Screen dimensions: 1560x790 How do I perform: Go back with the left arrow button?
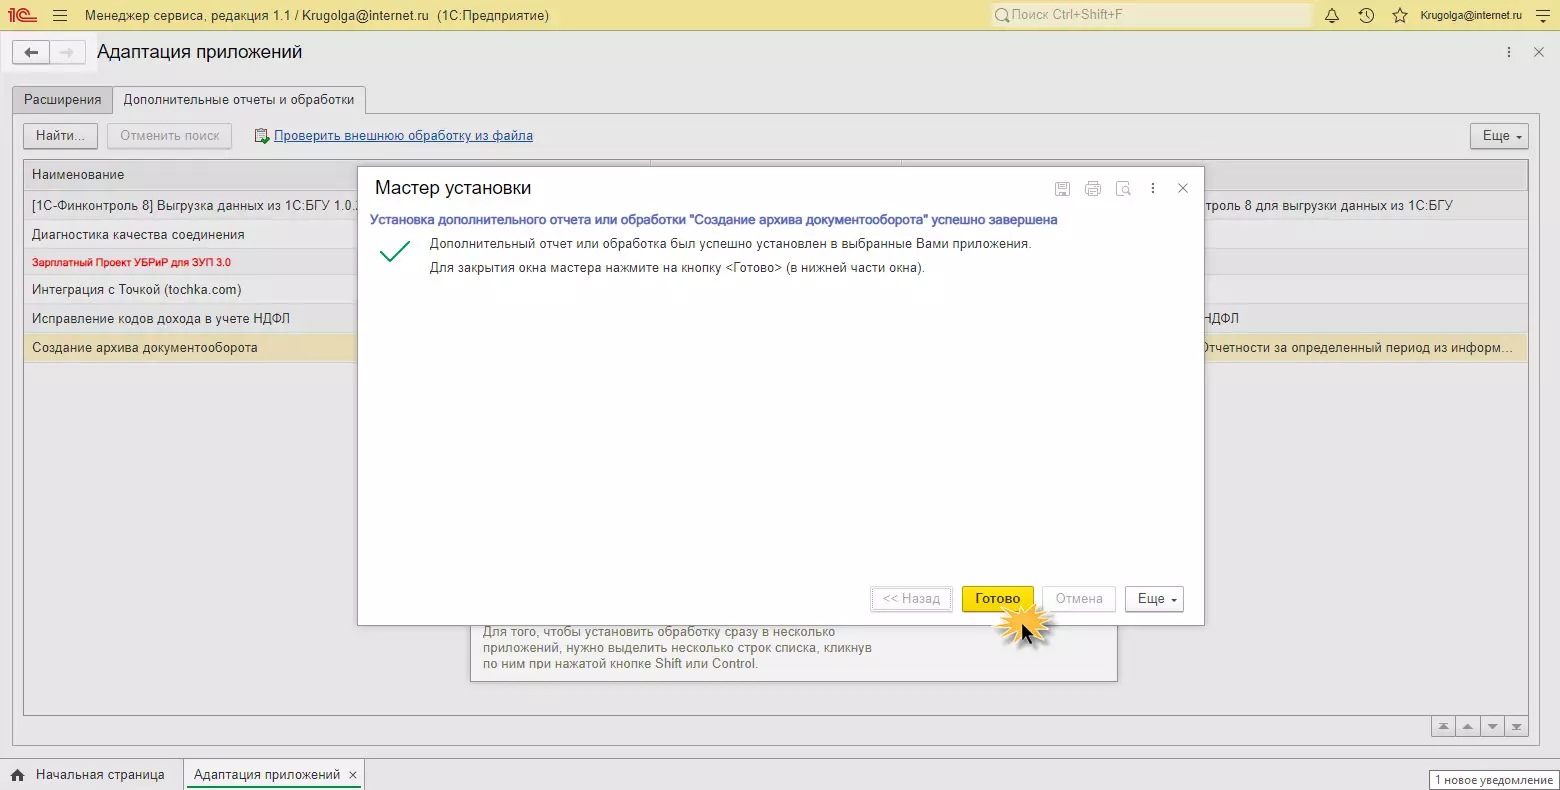click(31, 52)
